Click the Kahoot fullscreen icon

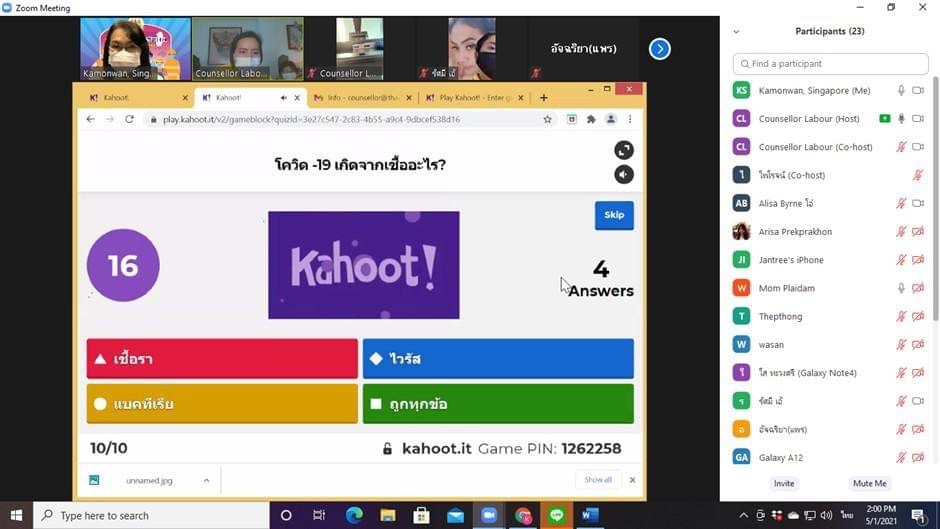click(x=624, y=150)
